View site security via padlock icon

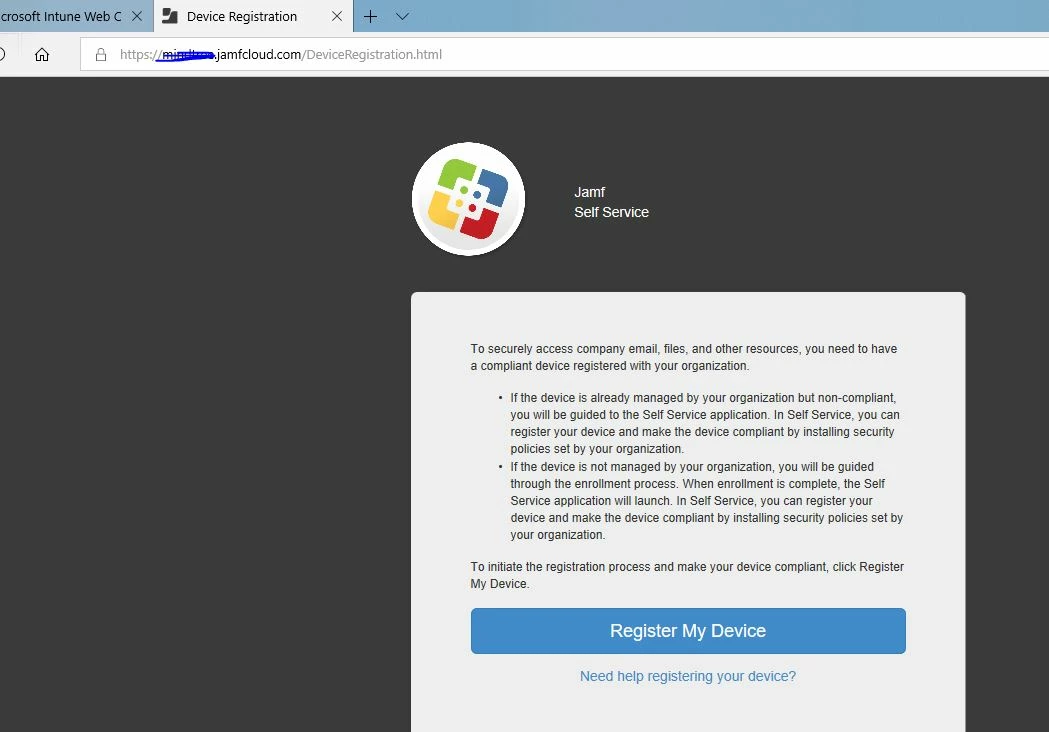101,54
